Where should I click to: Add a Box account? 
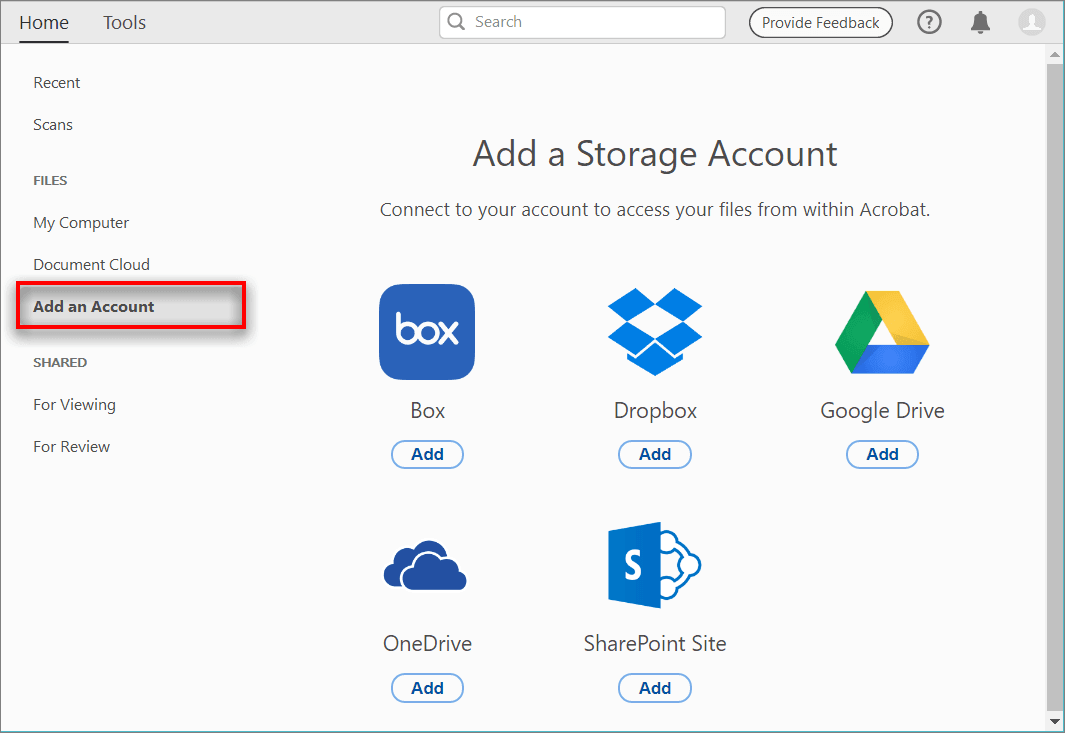point(427,454)
